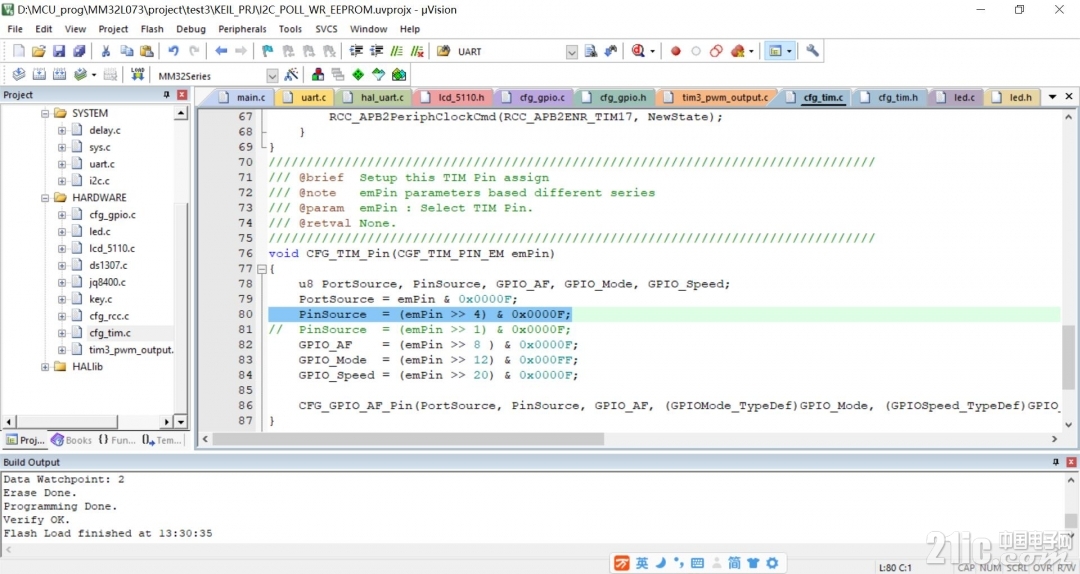Insert a bookmark on the current line

coord(267,51)
